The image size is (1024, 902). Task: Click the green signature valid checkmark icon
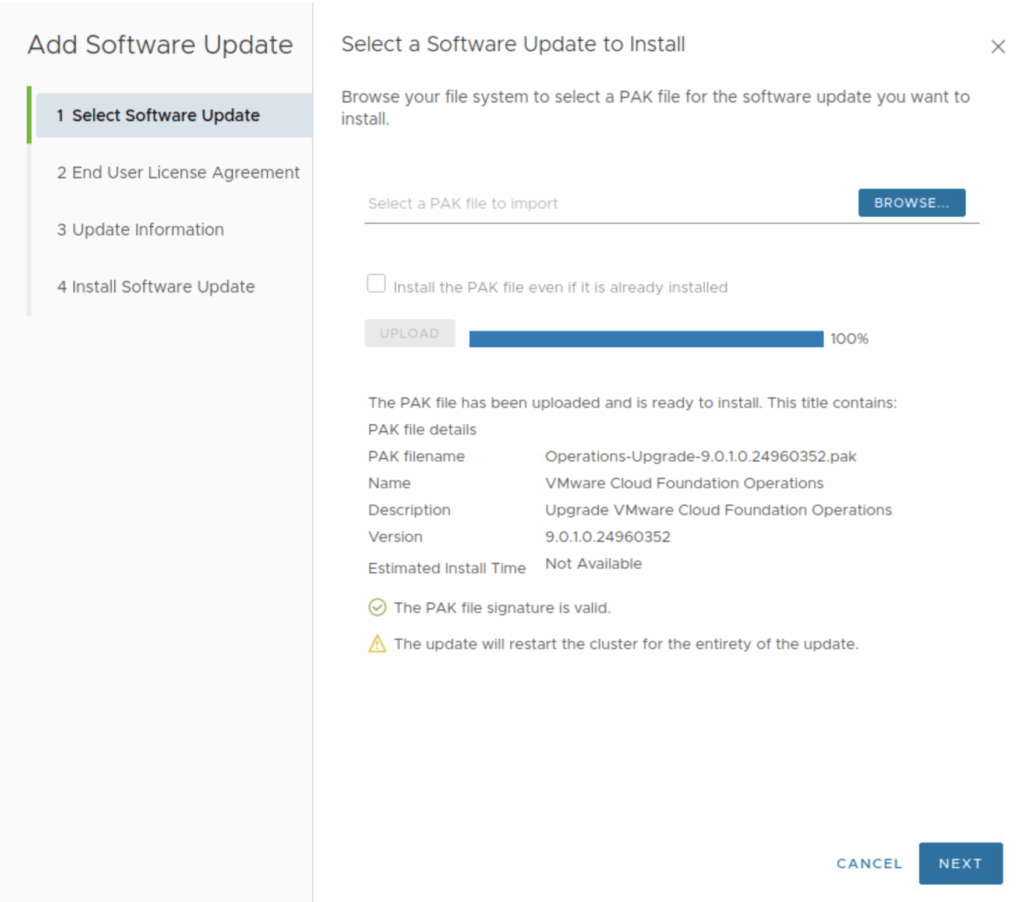coord(377,607)
